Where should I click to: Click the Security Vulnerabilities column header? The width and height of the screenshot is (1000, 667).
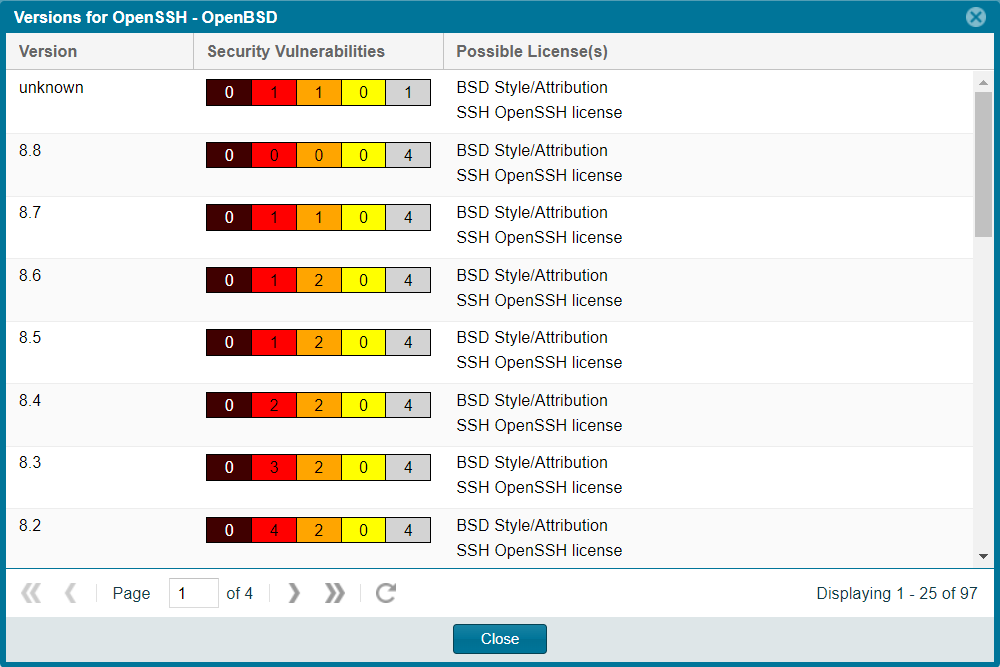[x=318, y=51]
